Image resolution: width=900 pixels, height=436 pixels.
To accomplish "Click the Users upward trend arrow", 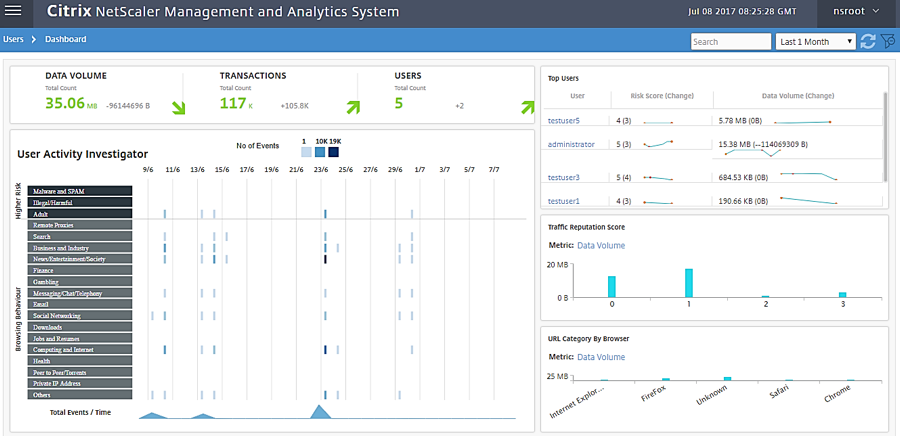I will pyautogui.click(x=523, y=108).
